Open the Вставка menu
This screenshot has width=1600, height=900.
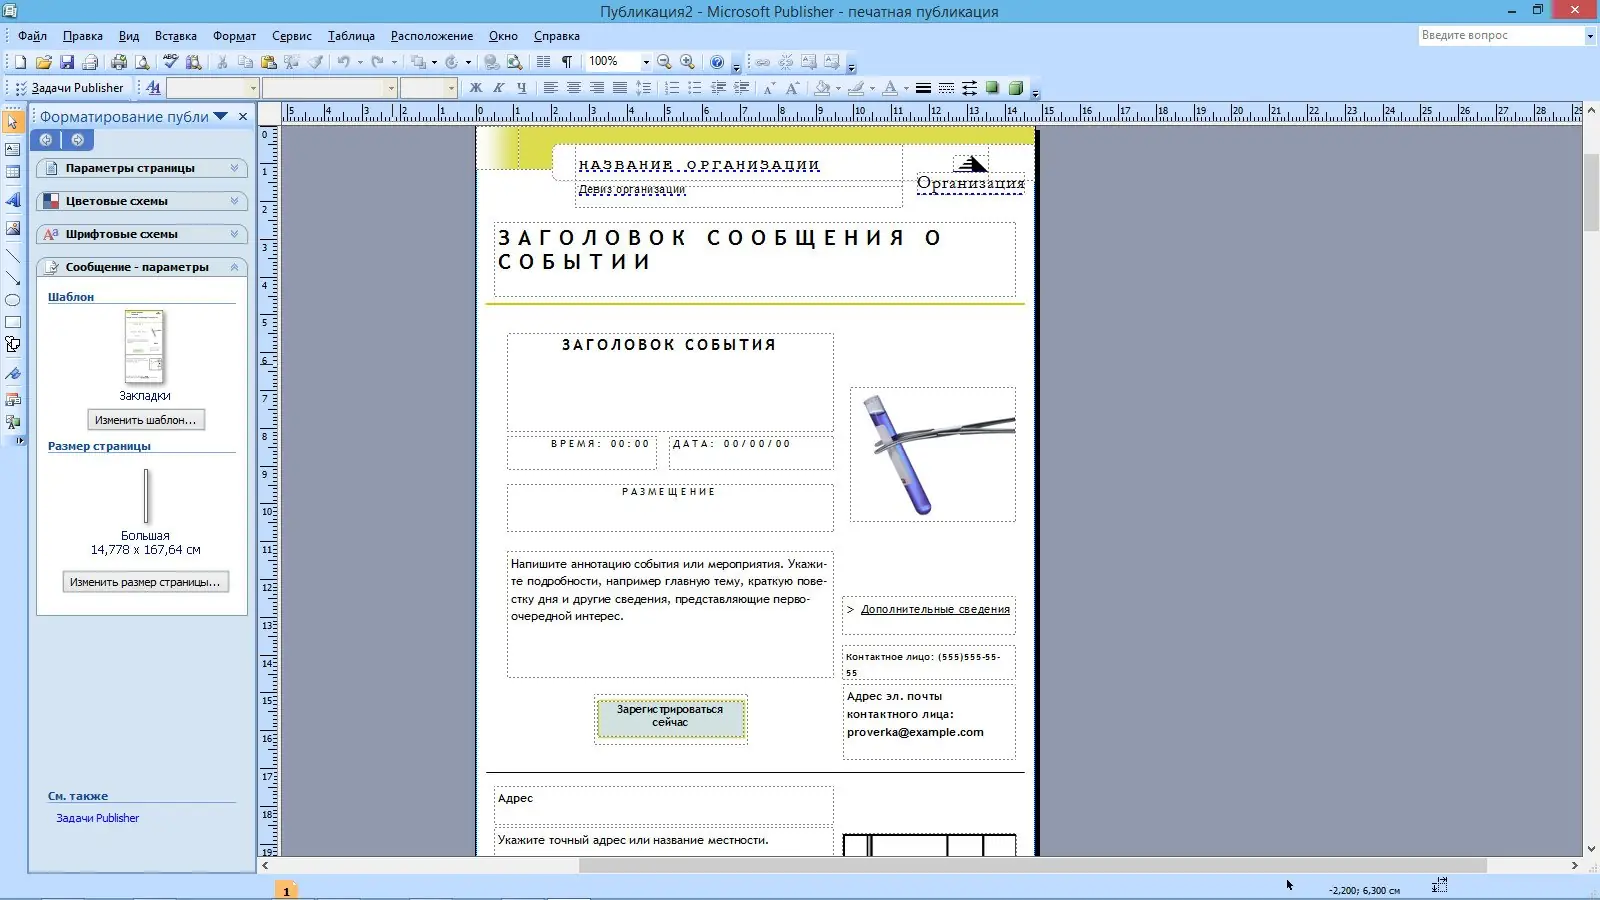pyautogui.click(x=176, y=36)
